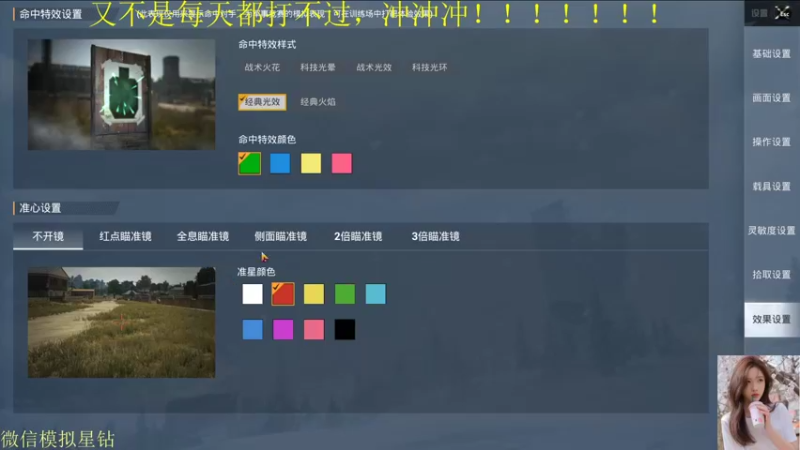The image size is (800, 450).
Task: Open 灵敏度设置 in sidebar
Action: click(771, 231)
